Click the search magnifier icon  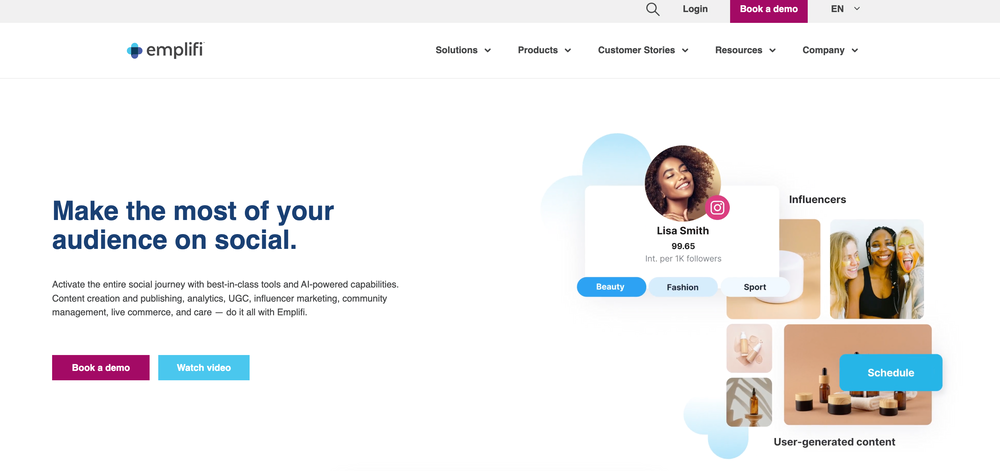[x=652, y=9]
